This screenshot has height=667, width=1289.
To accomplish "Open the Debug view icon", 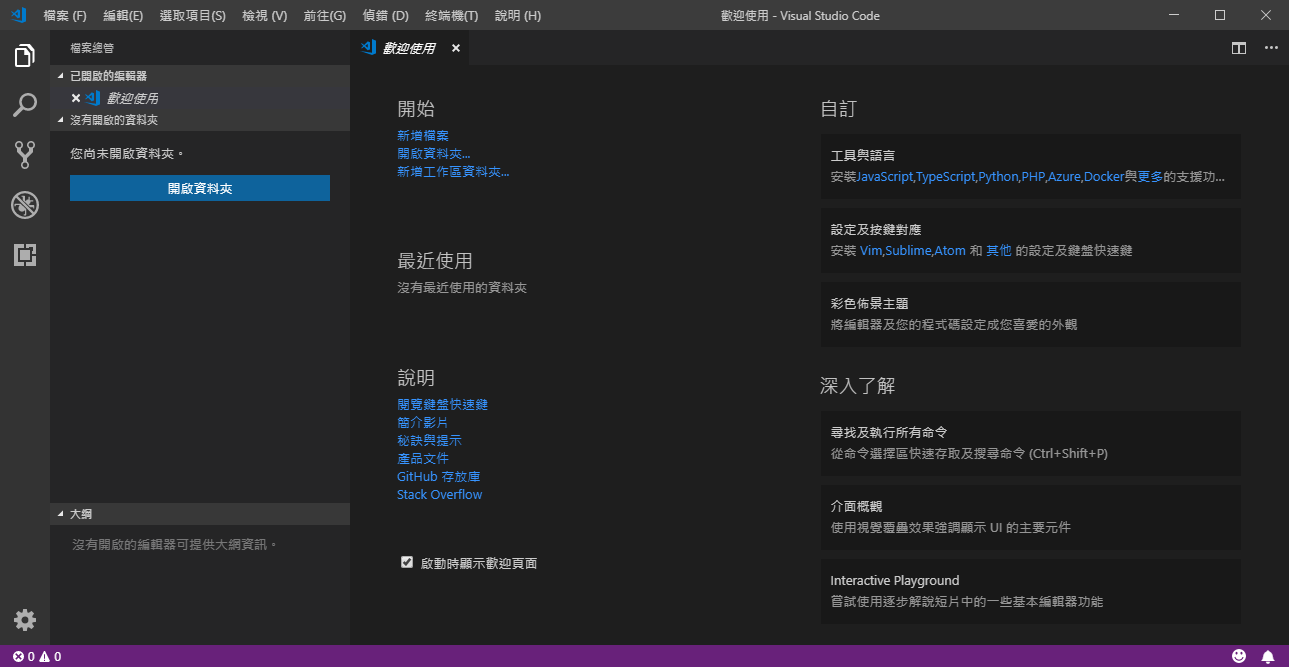I will (x=25, y=205).
